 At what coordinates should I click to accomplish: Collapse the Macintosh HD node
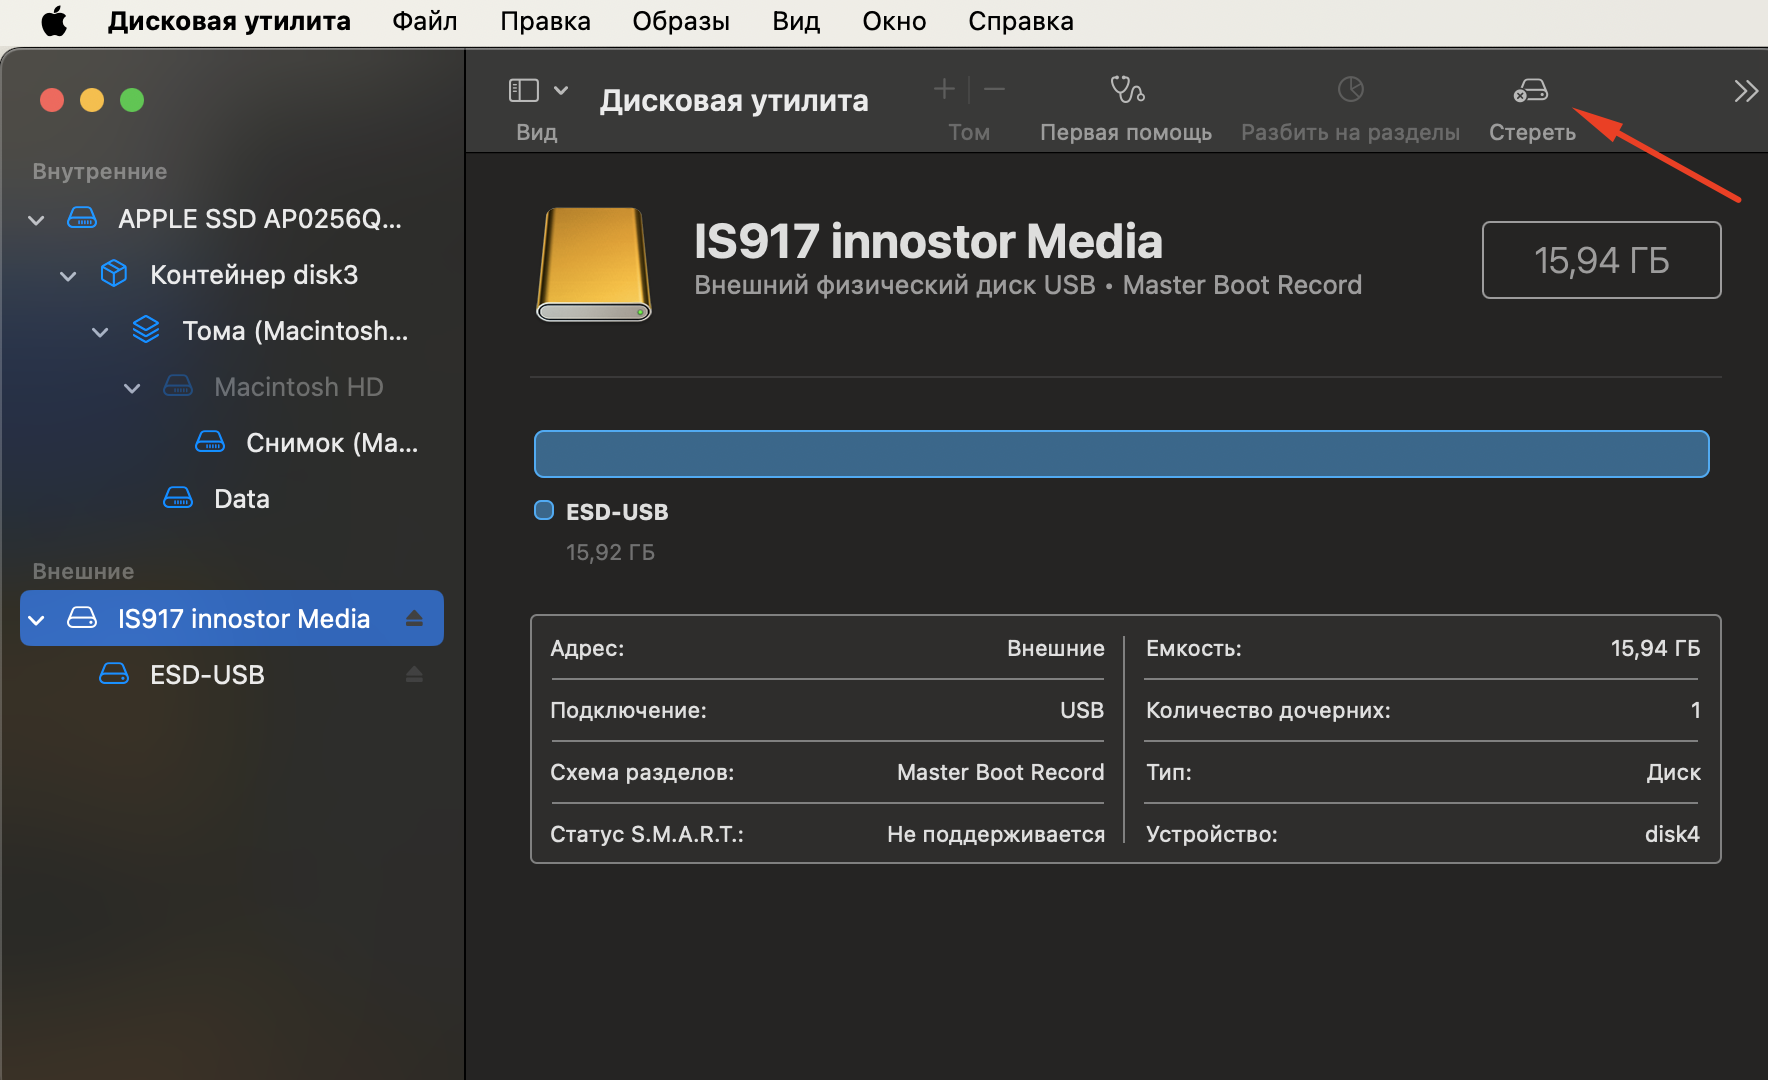tap(132, 388)
